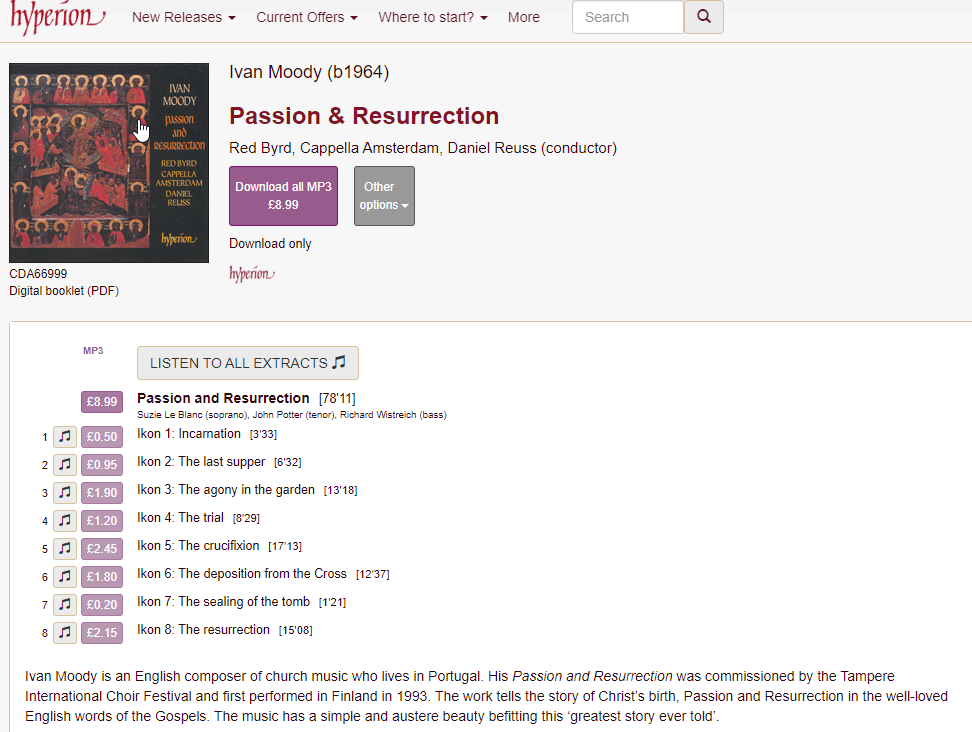The image size is (972, 732).
Task: Click the soloists line naming Suzie Le Blanc
Action: tap(291, 415)
